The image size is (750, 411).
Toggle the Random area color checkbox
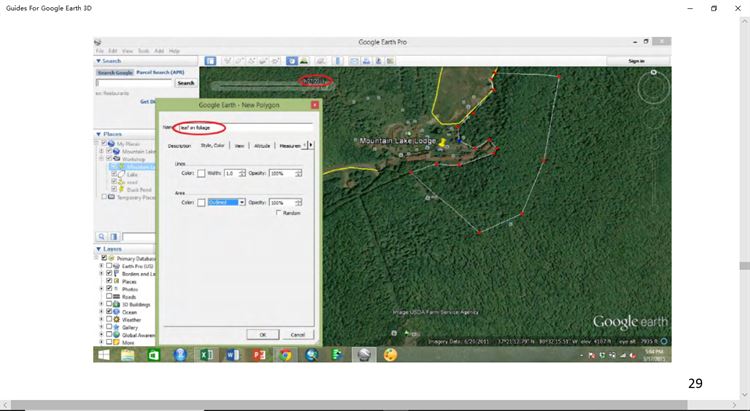point(279,213)
